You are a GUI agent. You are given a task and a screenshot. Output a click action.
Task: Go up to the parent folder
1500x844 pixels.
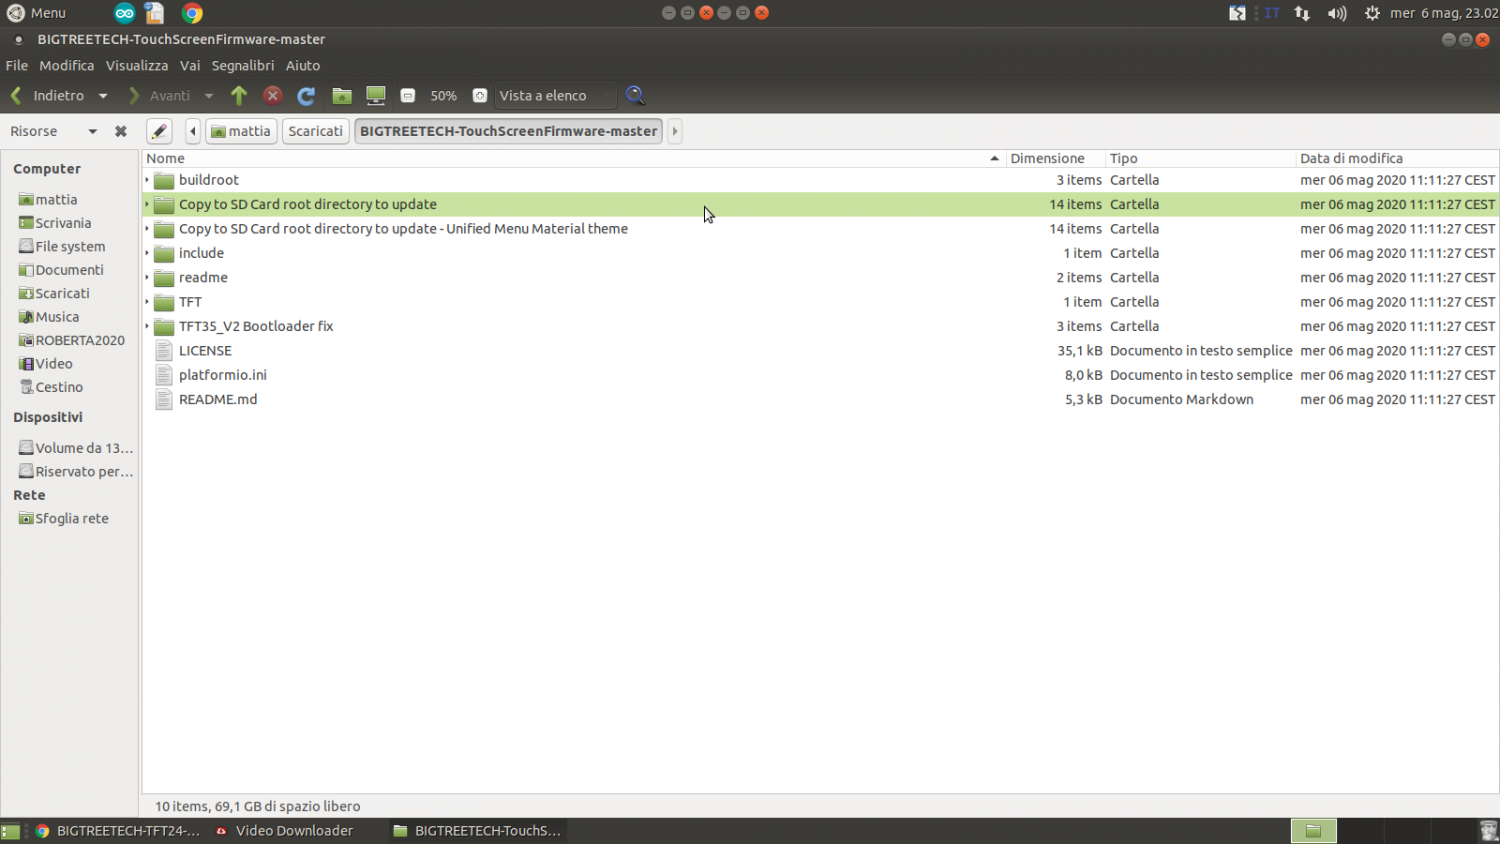(239, 95)
